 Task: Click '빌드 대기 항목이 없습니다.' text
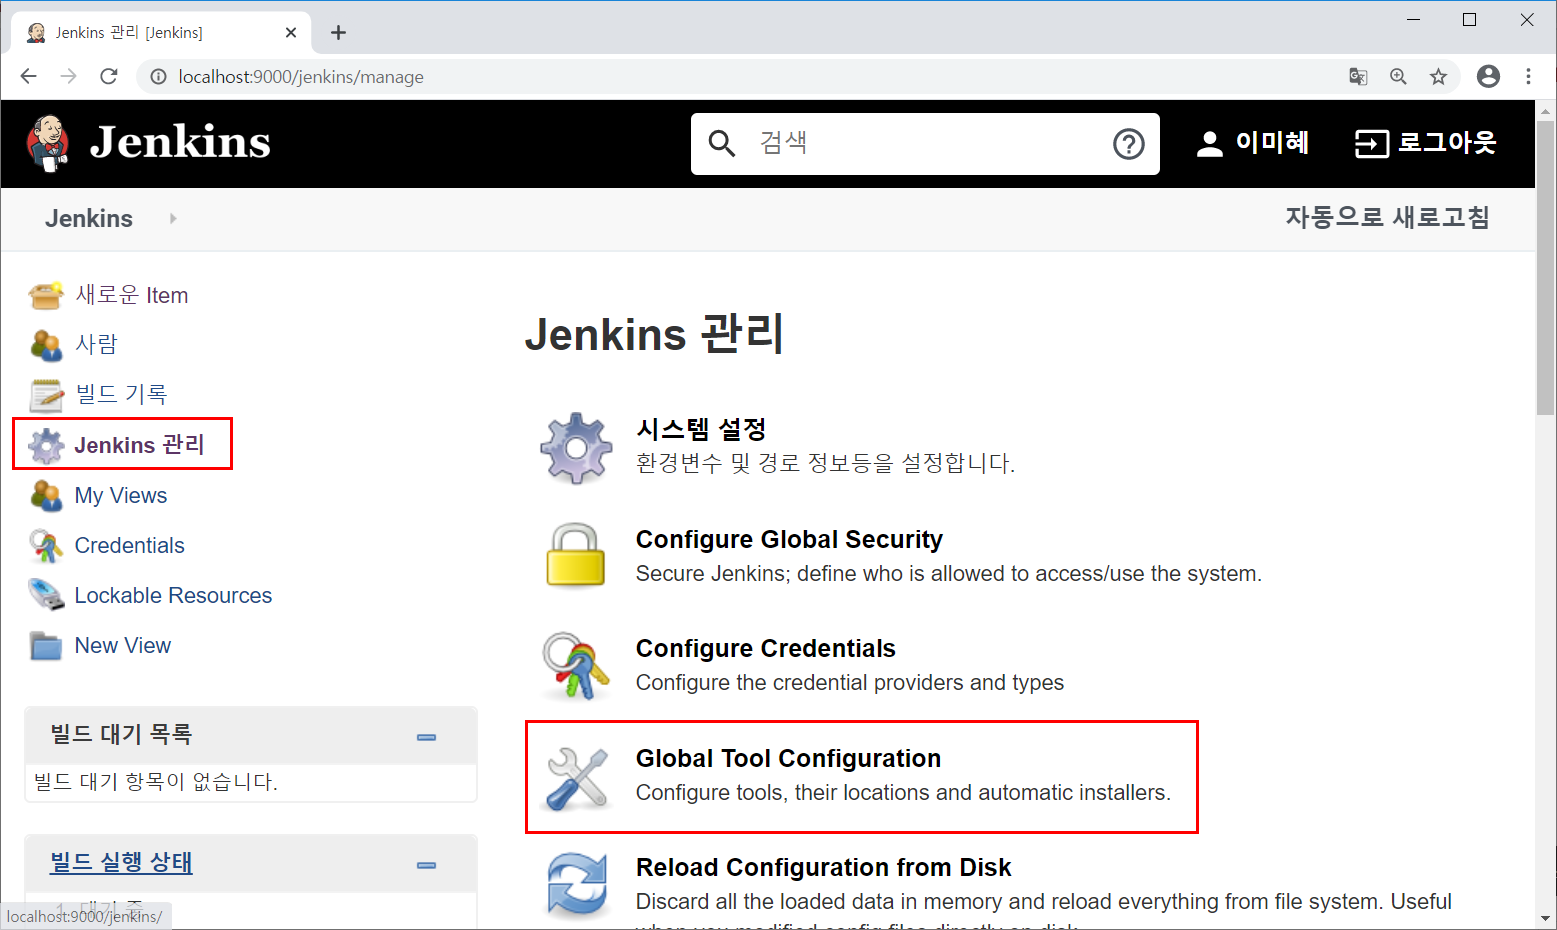(156, 781)
